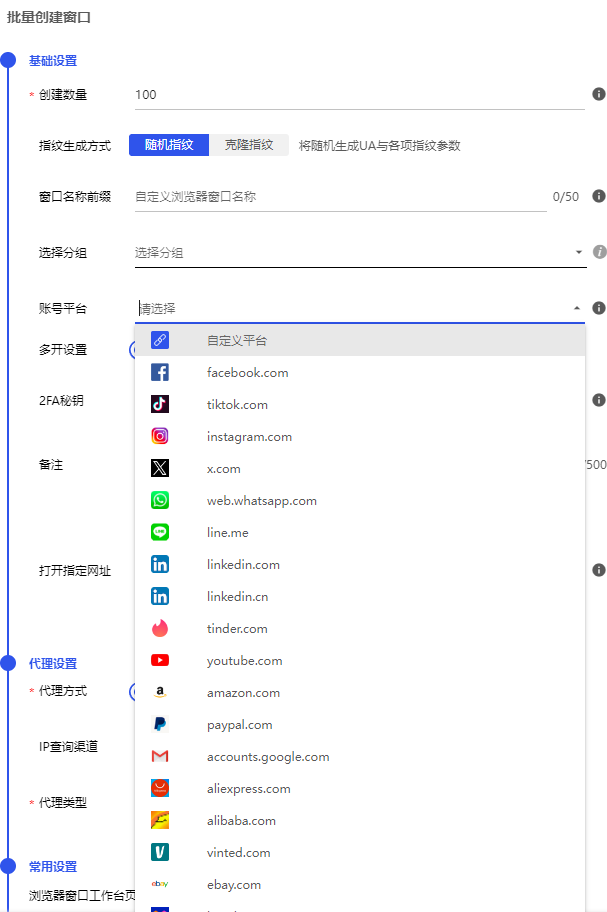
Task: Jump to 代理设置 section heading
Action: (53, 663)
